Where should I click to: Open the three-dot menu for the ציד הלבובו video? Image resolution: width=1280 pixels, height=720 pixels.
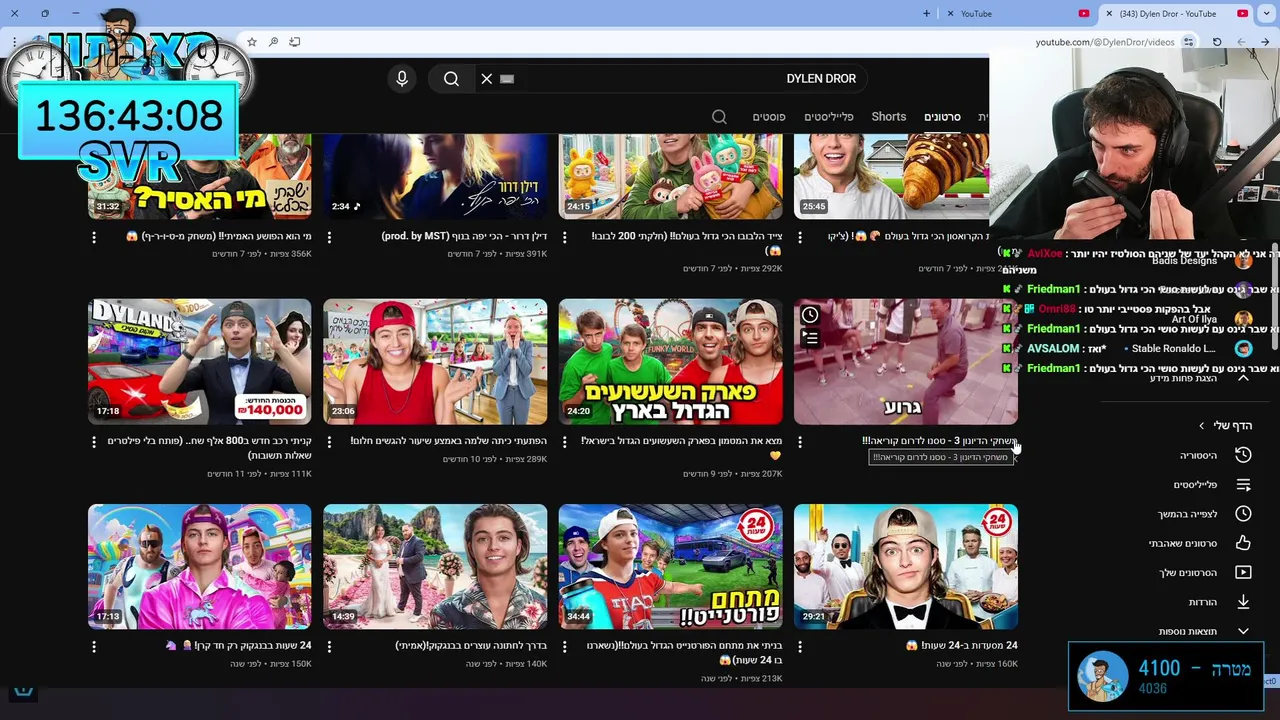coord(565,237)
